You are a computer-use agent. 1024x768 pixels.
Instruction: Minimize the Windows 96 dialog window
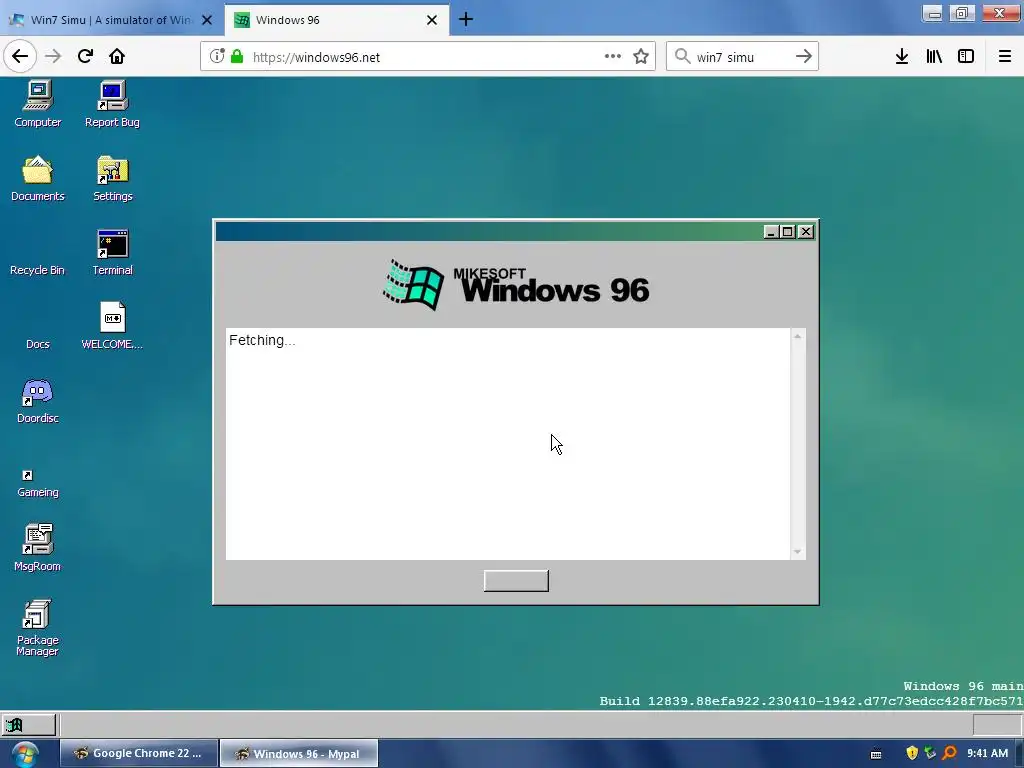point(771,232)
